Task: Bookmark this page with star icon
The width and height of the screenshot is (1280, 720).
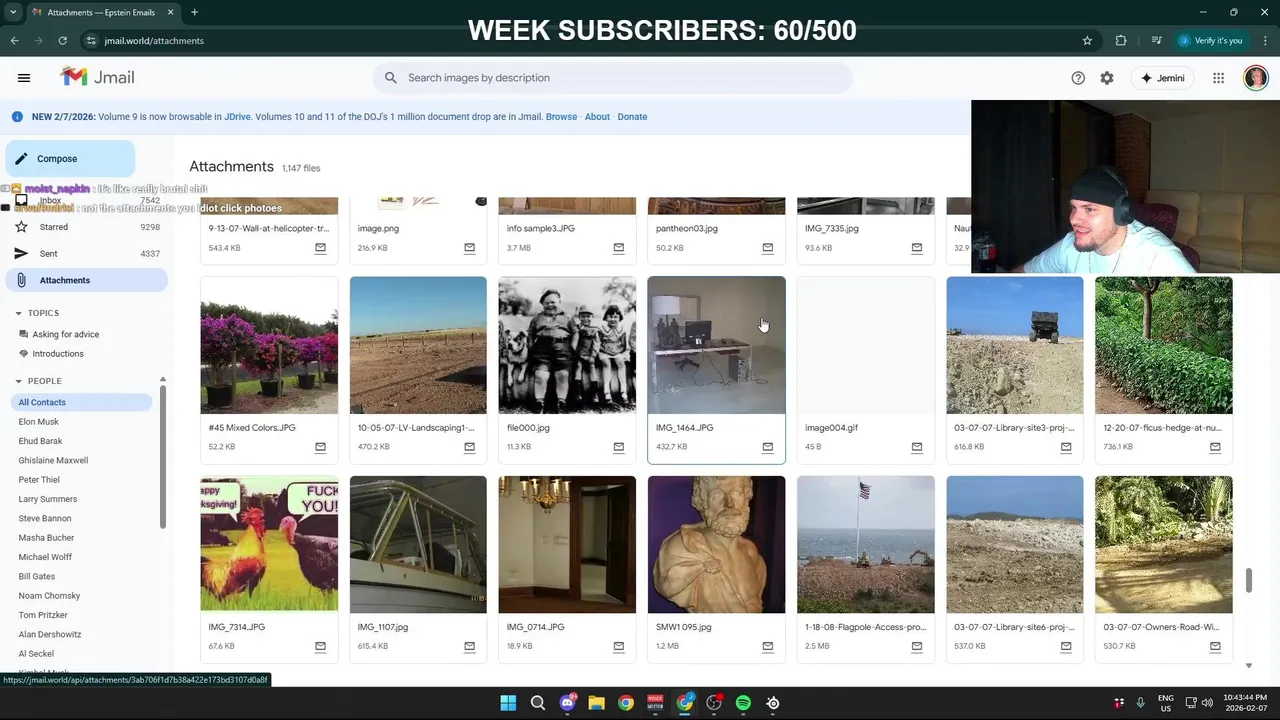Action: point(1087,41)
